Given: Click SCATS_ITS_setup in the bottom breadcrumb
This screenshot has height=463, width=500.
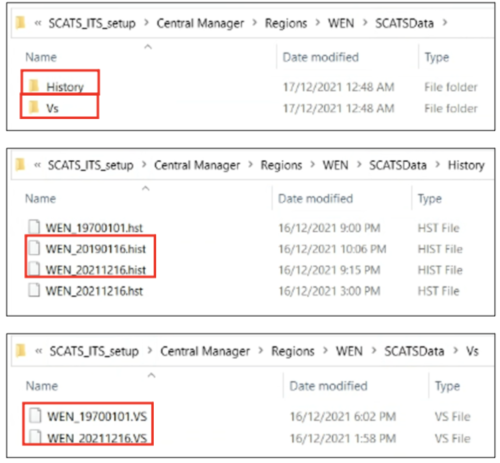Looking at the screenshot, I should tap(94, 351).
